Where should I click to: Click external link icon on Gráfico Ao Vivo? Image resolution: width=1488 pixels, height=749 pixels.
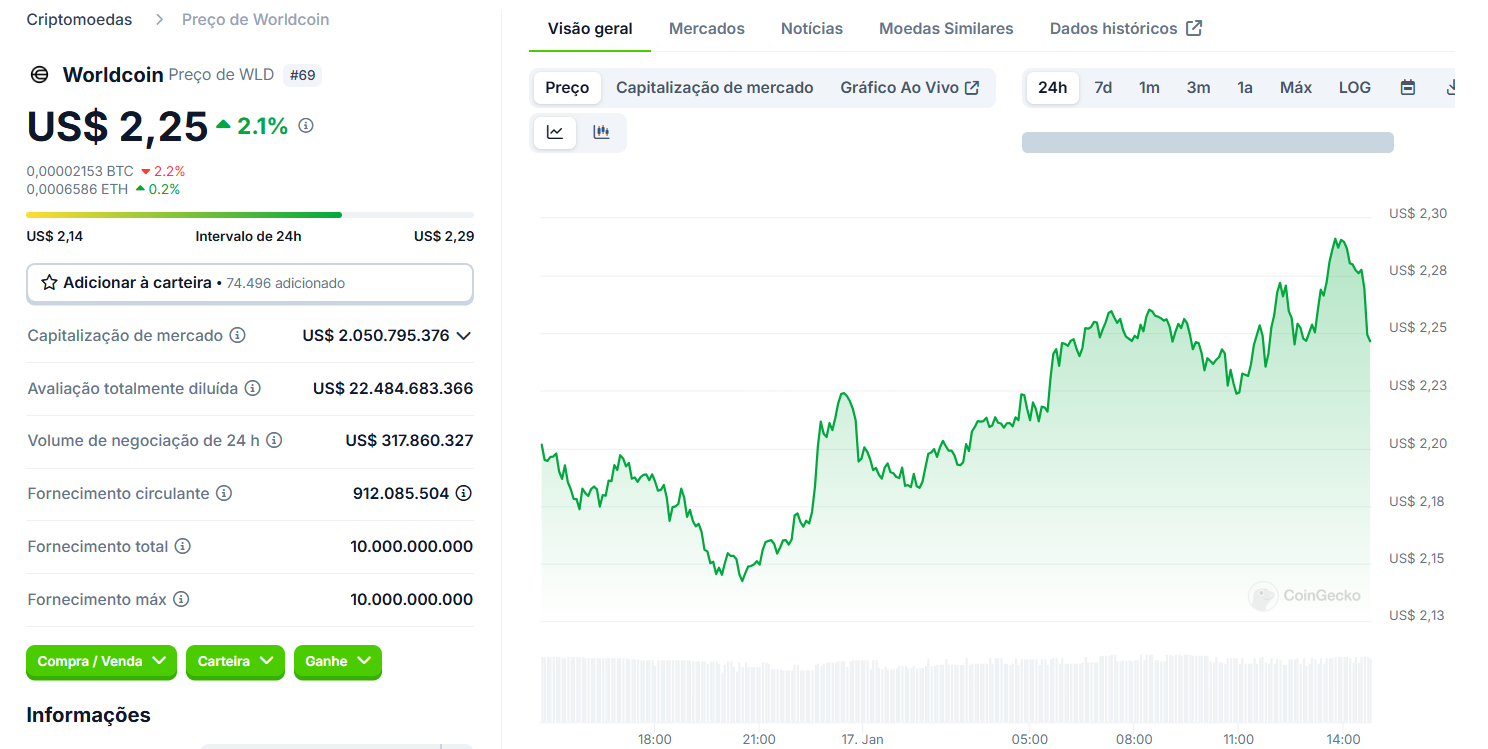(x=972, y=88)
